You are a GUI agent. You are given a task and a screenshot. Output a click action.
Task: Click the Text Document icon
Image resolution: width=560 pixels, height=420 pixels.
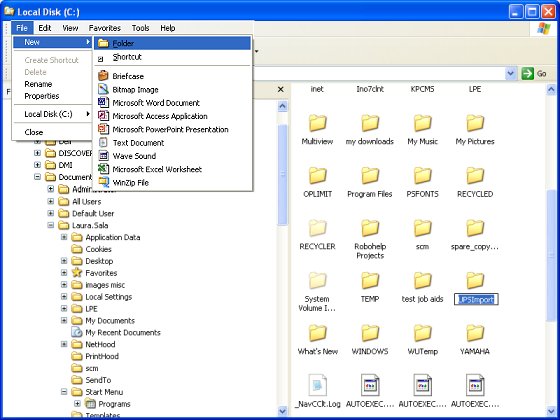coord(103,142)
